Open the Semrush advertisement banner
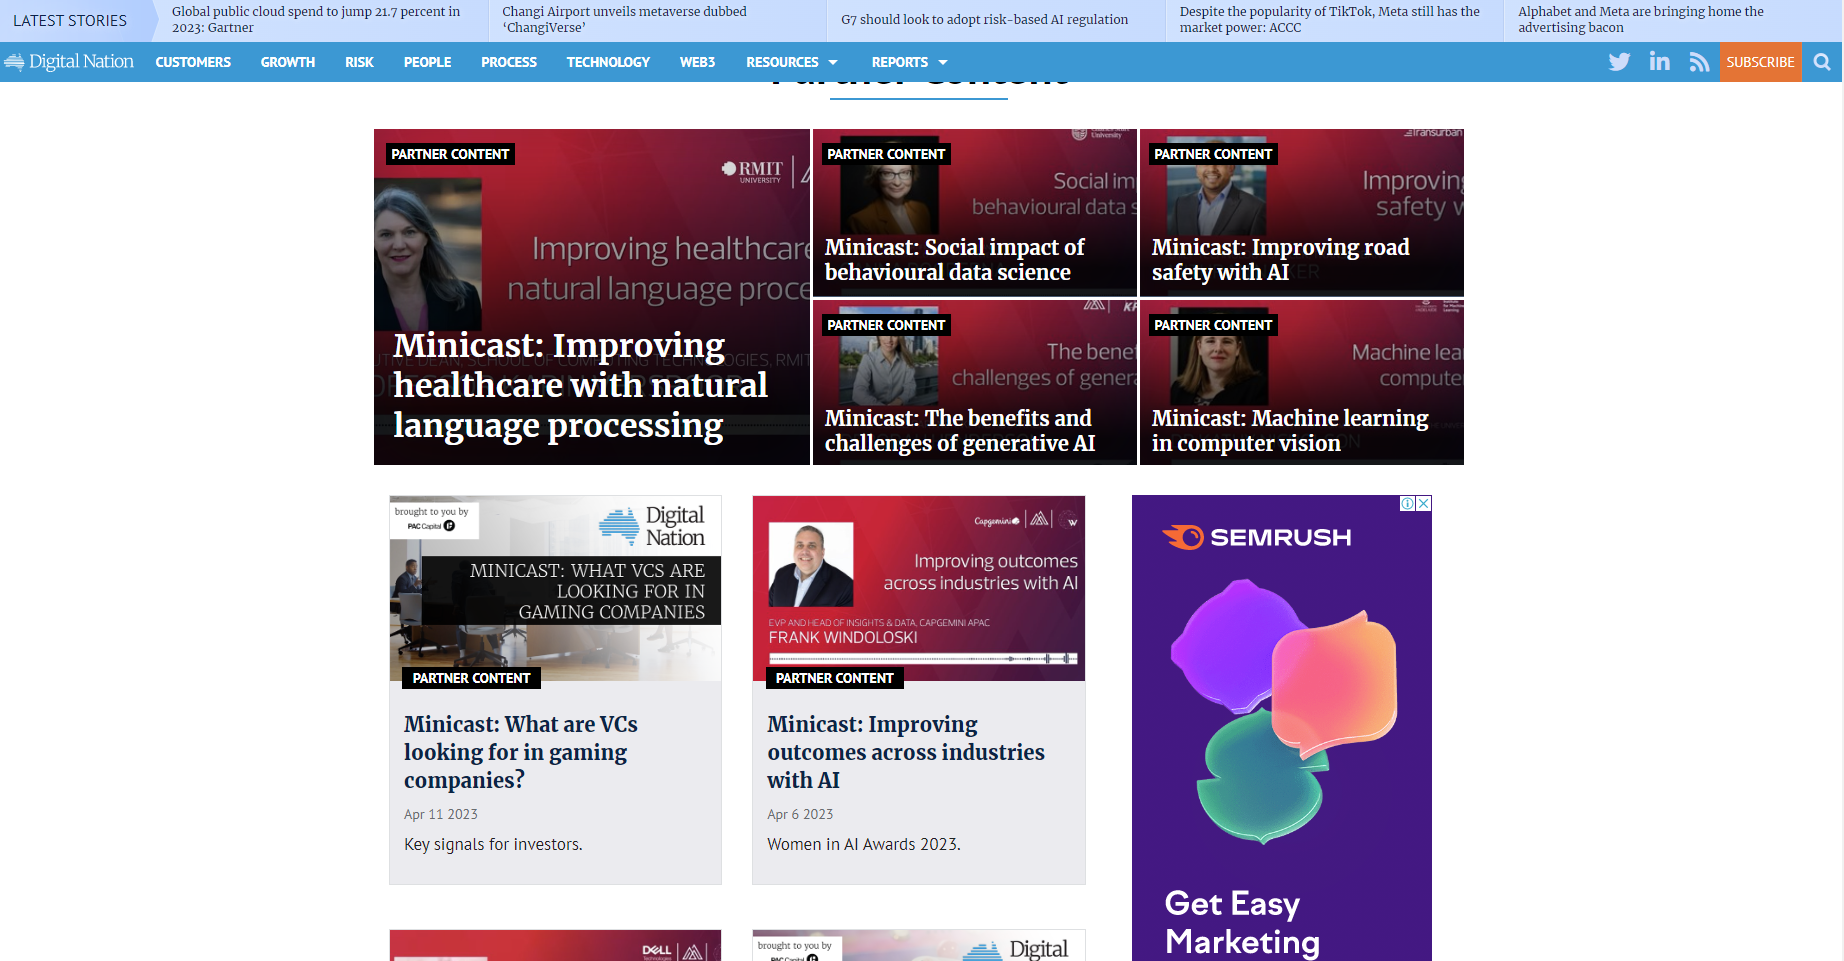The height and width of the screenshot is (961, 1844). [1282, 728]
